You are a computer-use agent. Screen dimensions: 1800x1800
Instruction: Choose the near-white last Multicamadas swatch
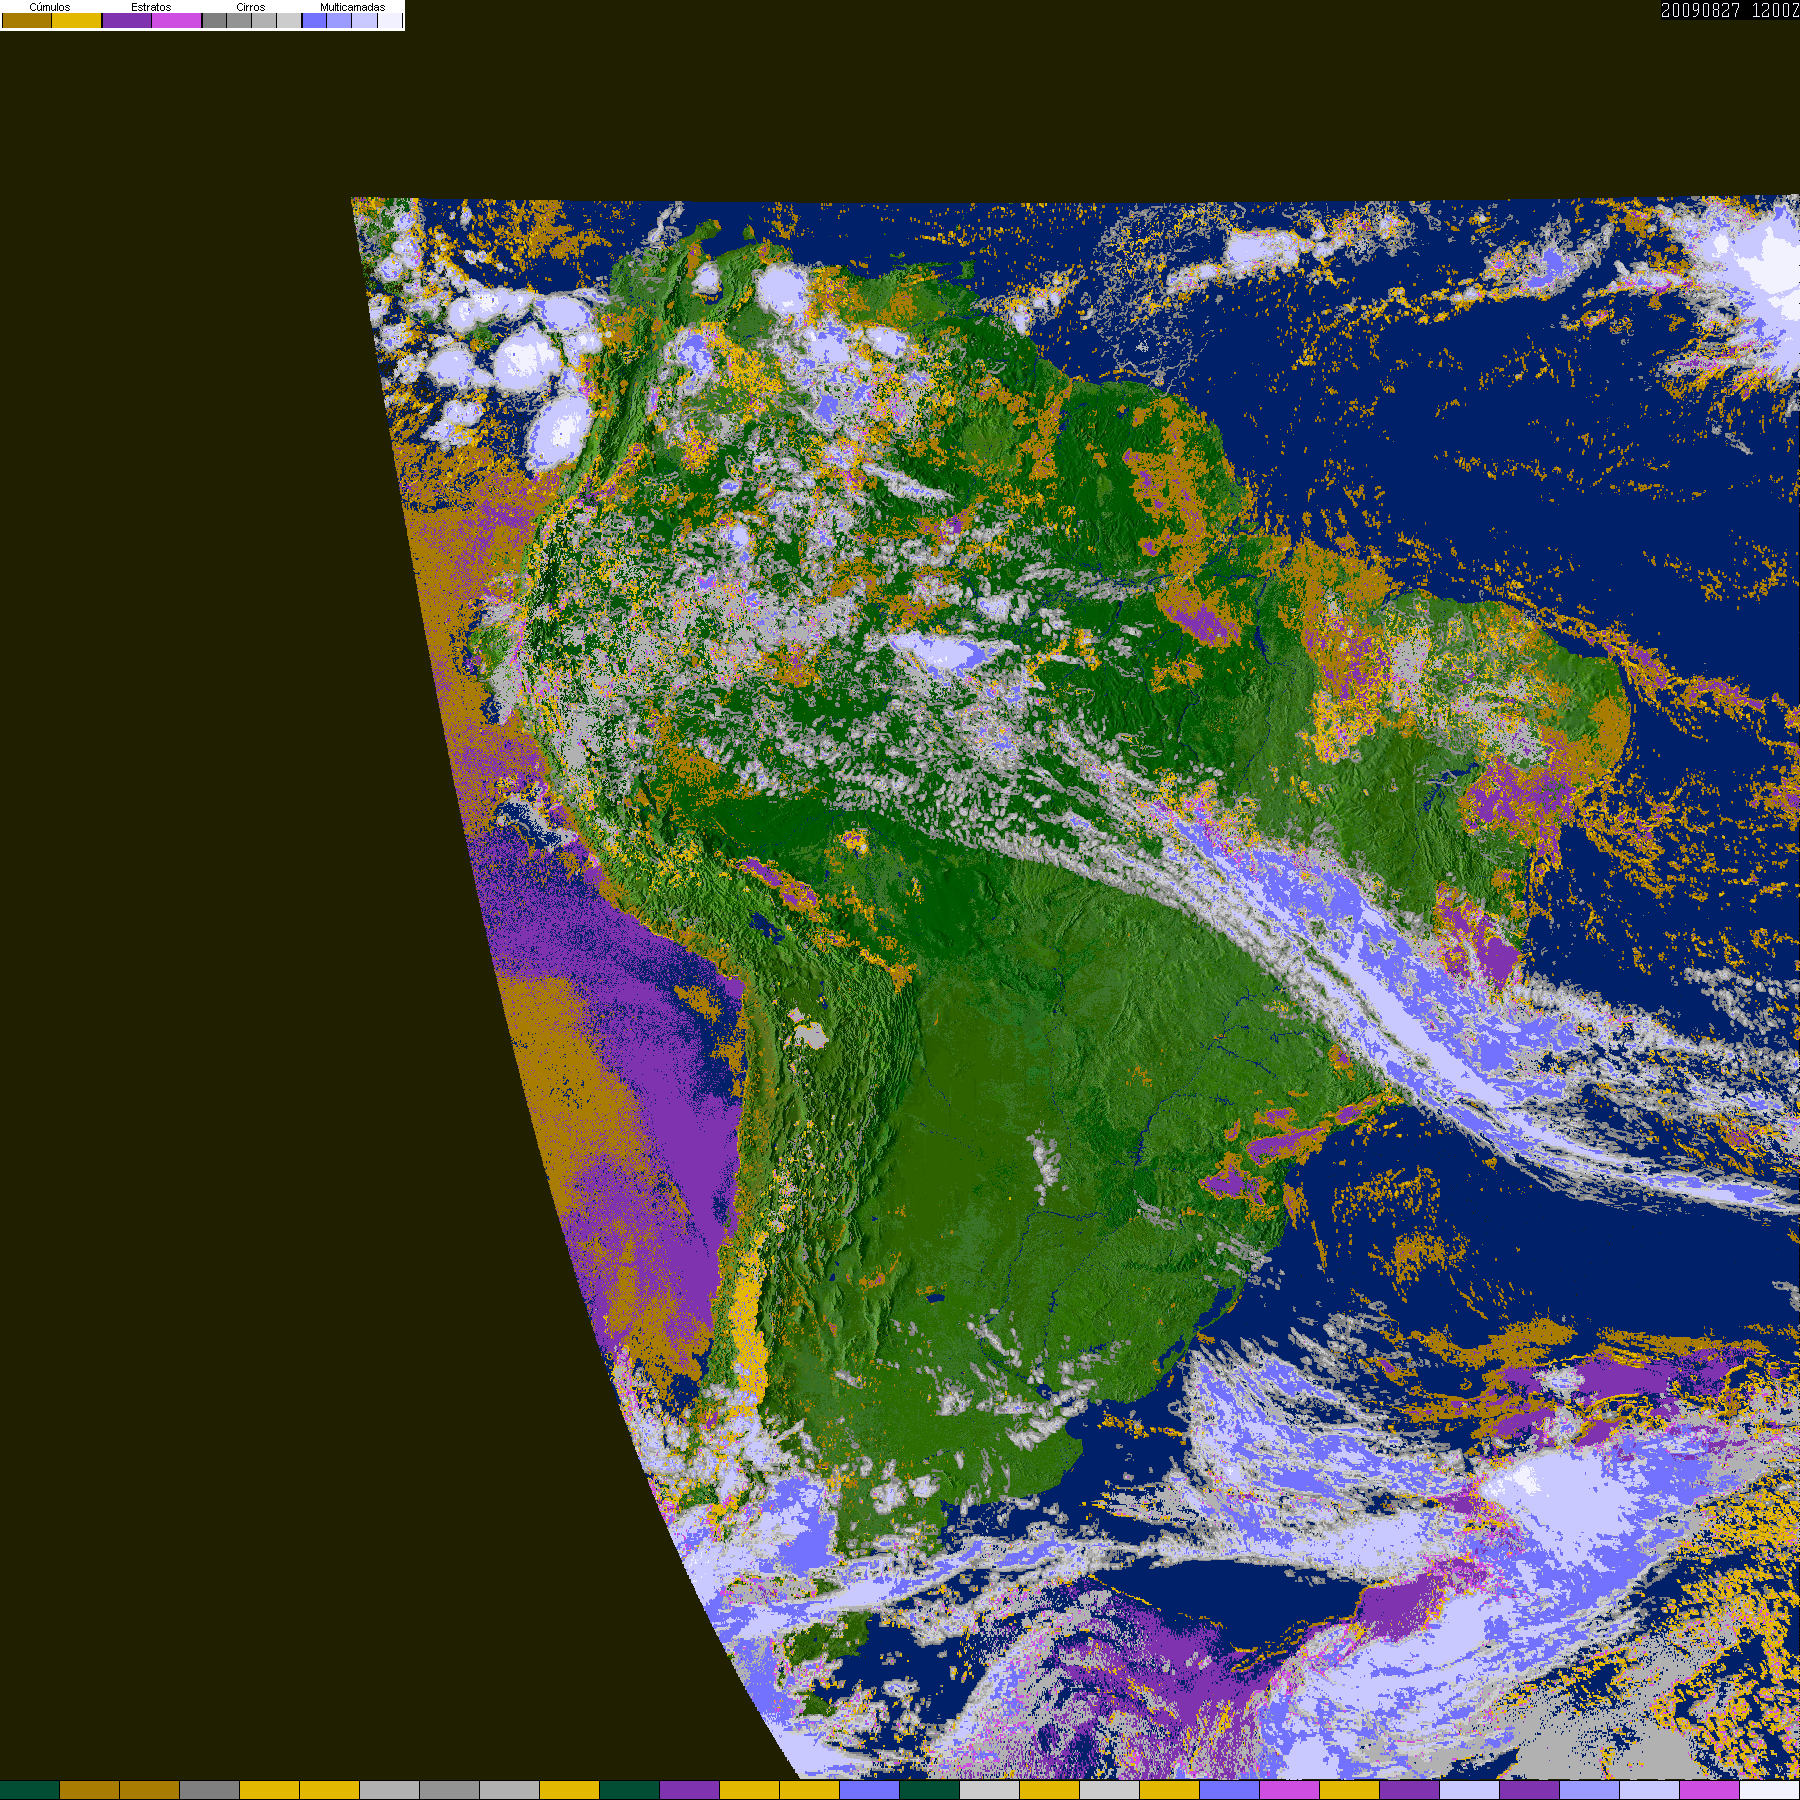coord(390,20)
